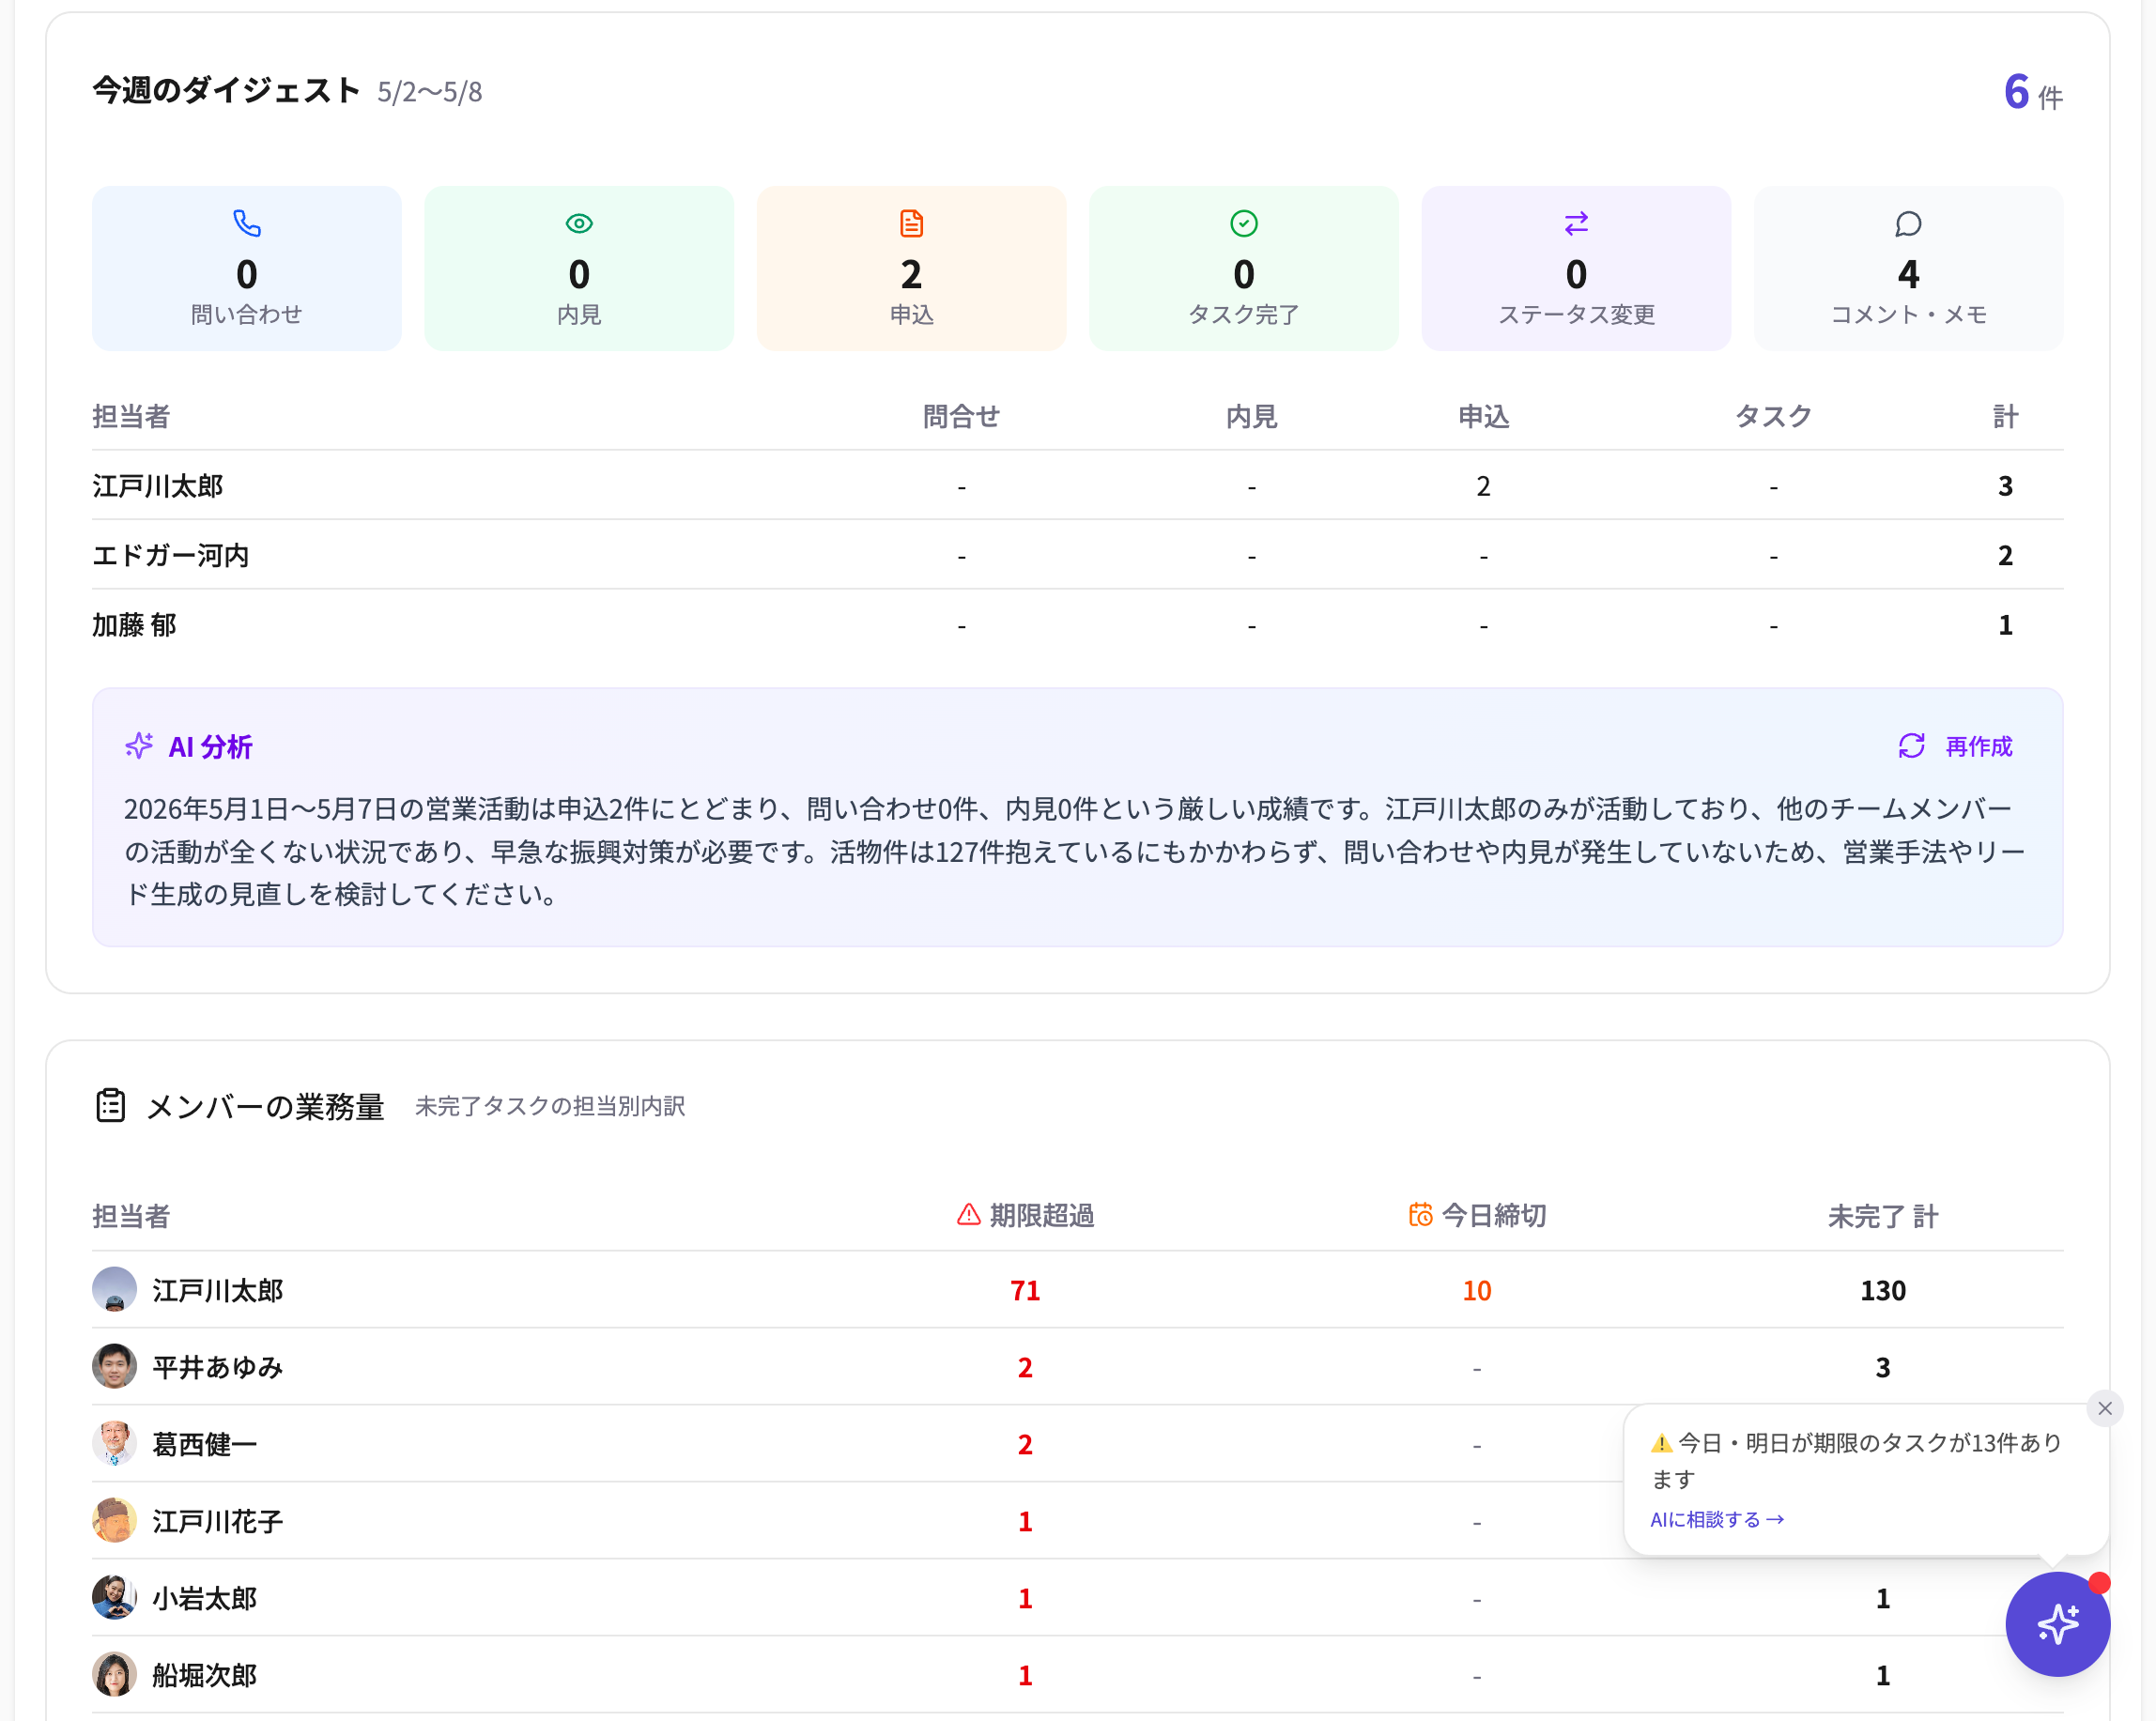
Task: Open avatar of 江戸川花子
Action: [x=114, y=1520]
